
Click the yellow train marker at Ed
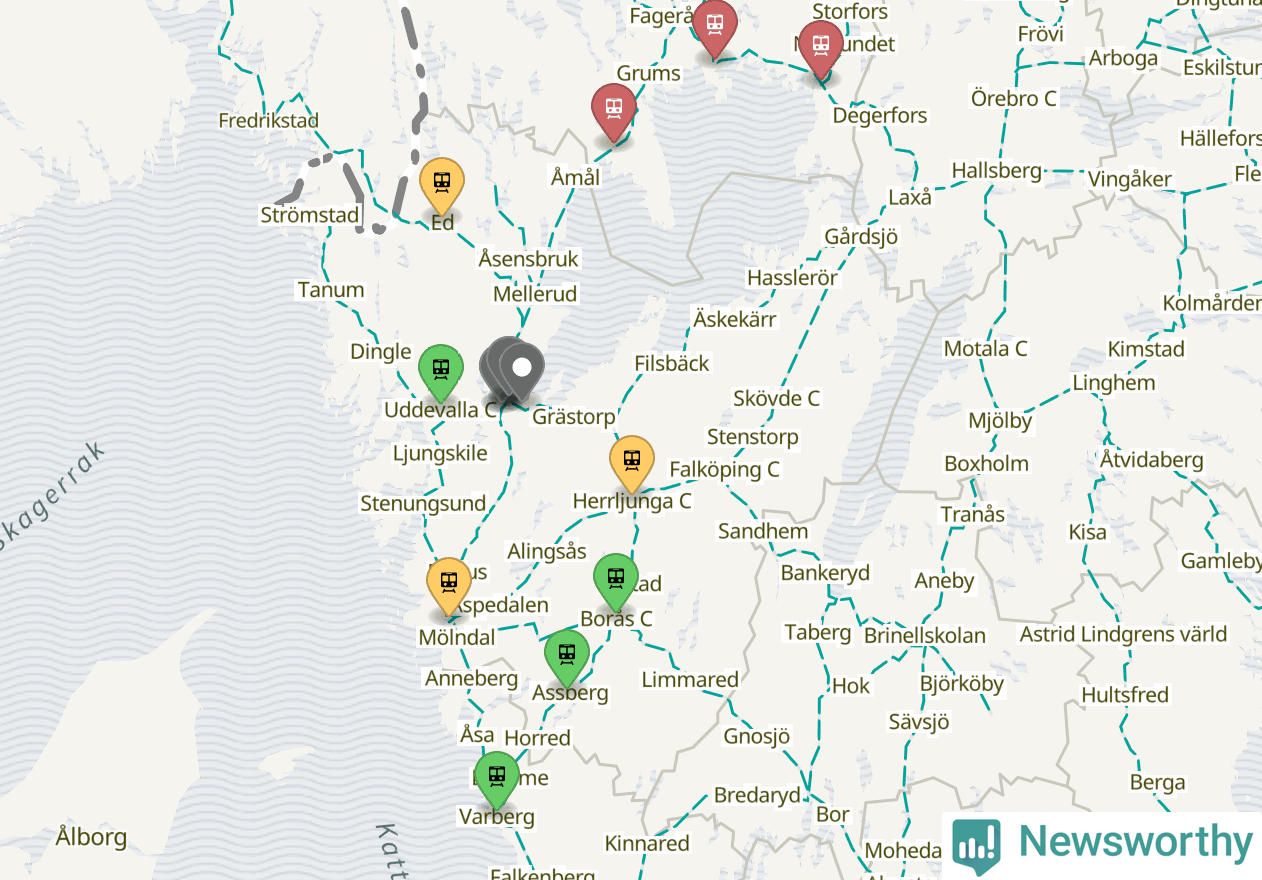coord(441,186)
